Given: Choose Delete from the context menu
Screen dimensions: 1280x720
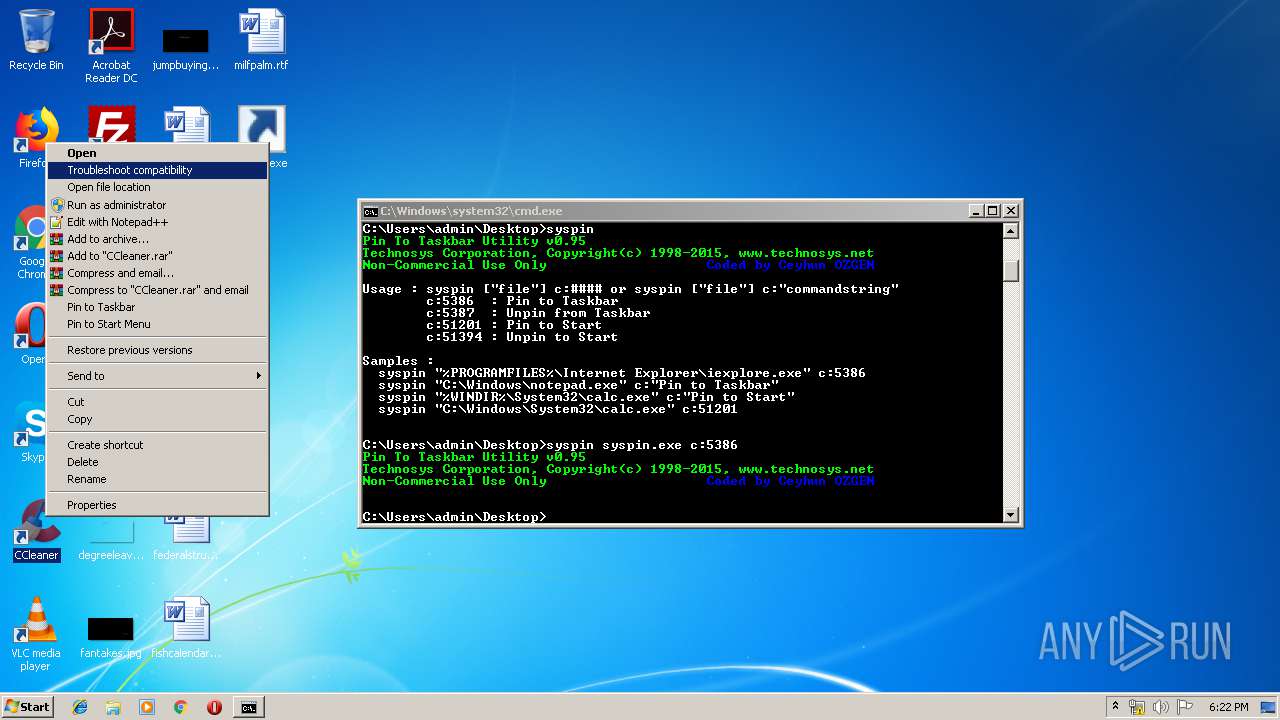Looking at the screenshot, I should point(158,462).
